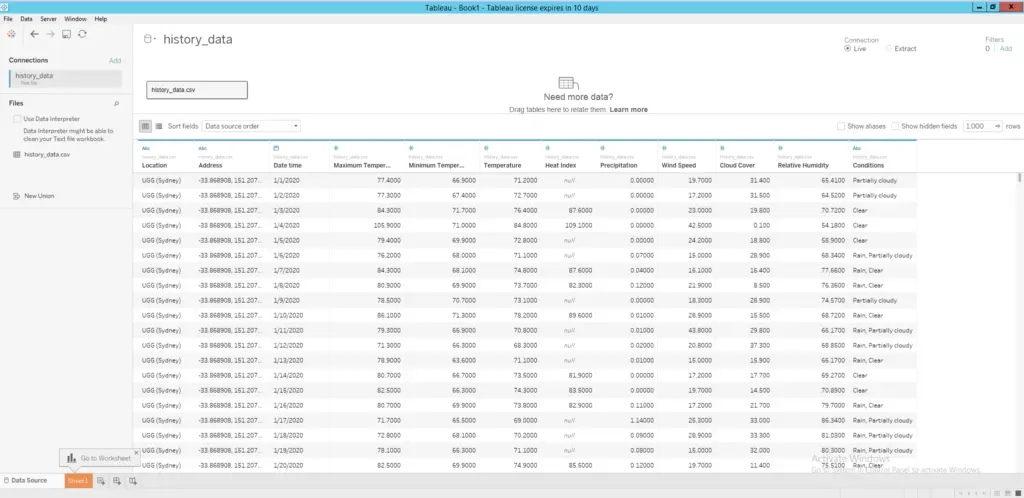Click the Tableau start page logo icon
Viewport: 1024px width, 498px height.
10,34
